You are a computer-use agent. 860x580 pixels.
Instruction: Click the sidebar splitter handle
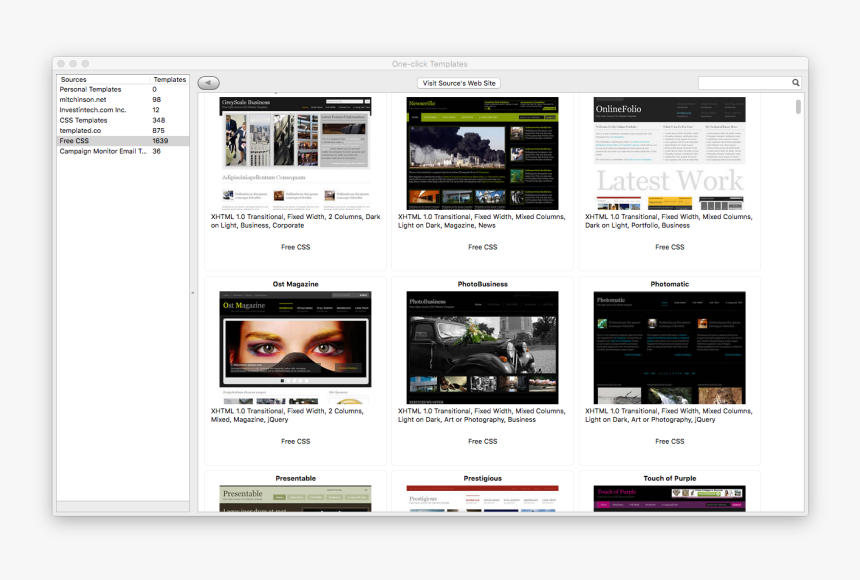tap(193, 293)
